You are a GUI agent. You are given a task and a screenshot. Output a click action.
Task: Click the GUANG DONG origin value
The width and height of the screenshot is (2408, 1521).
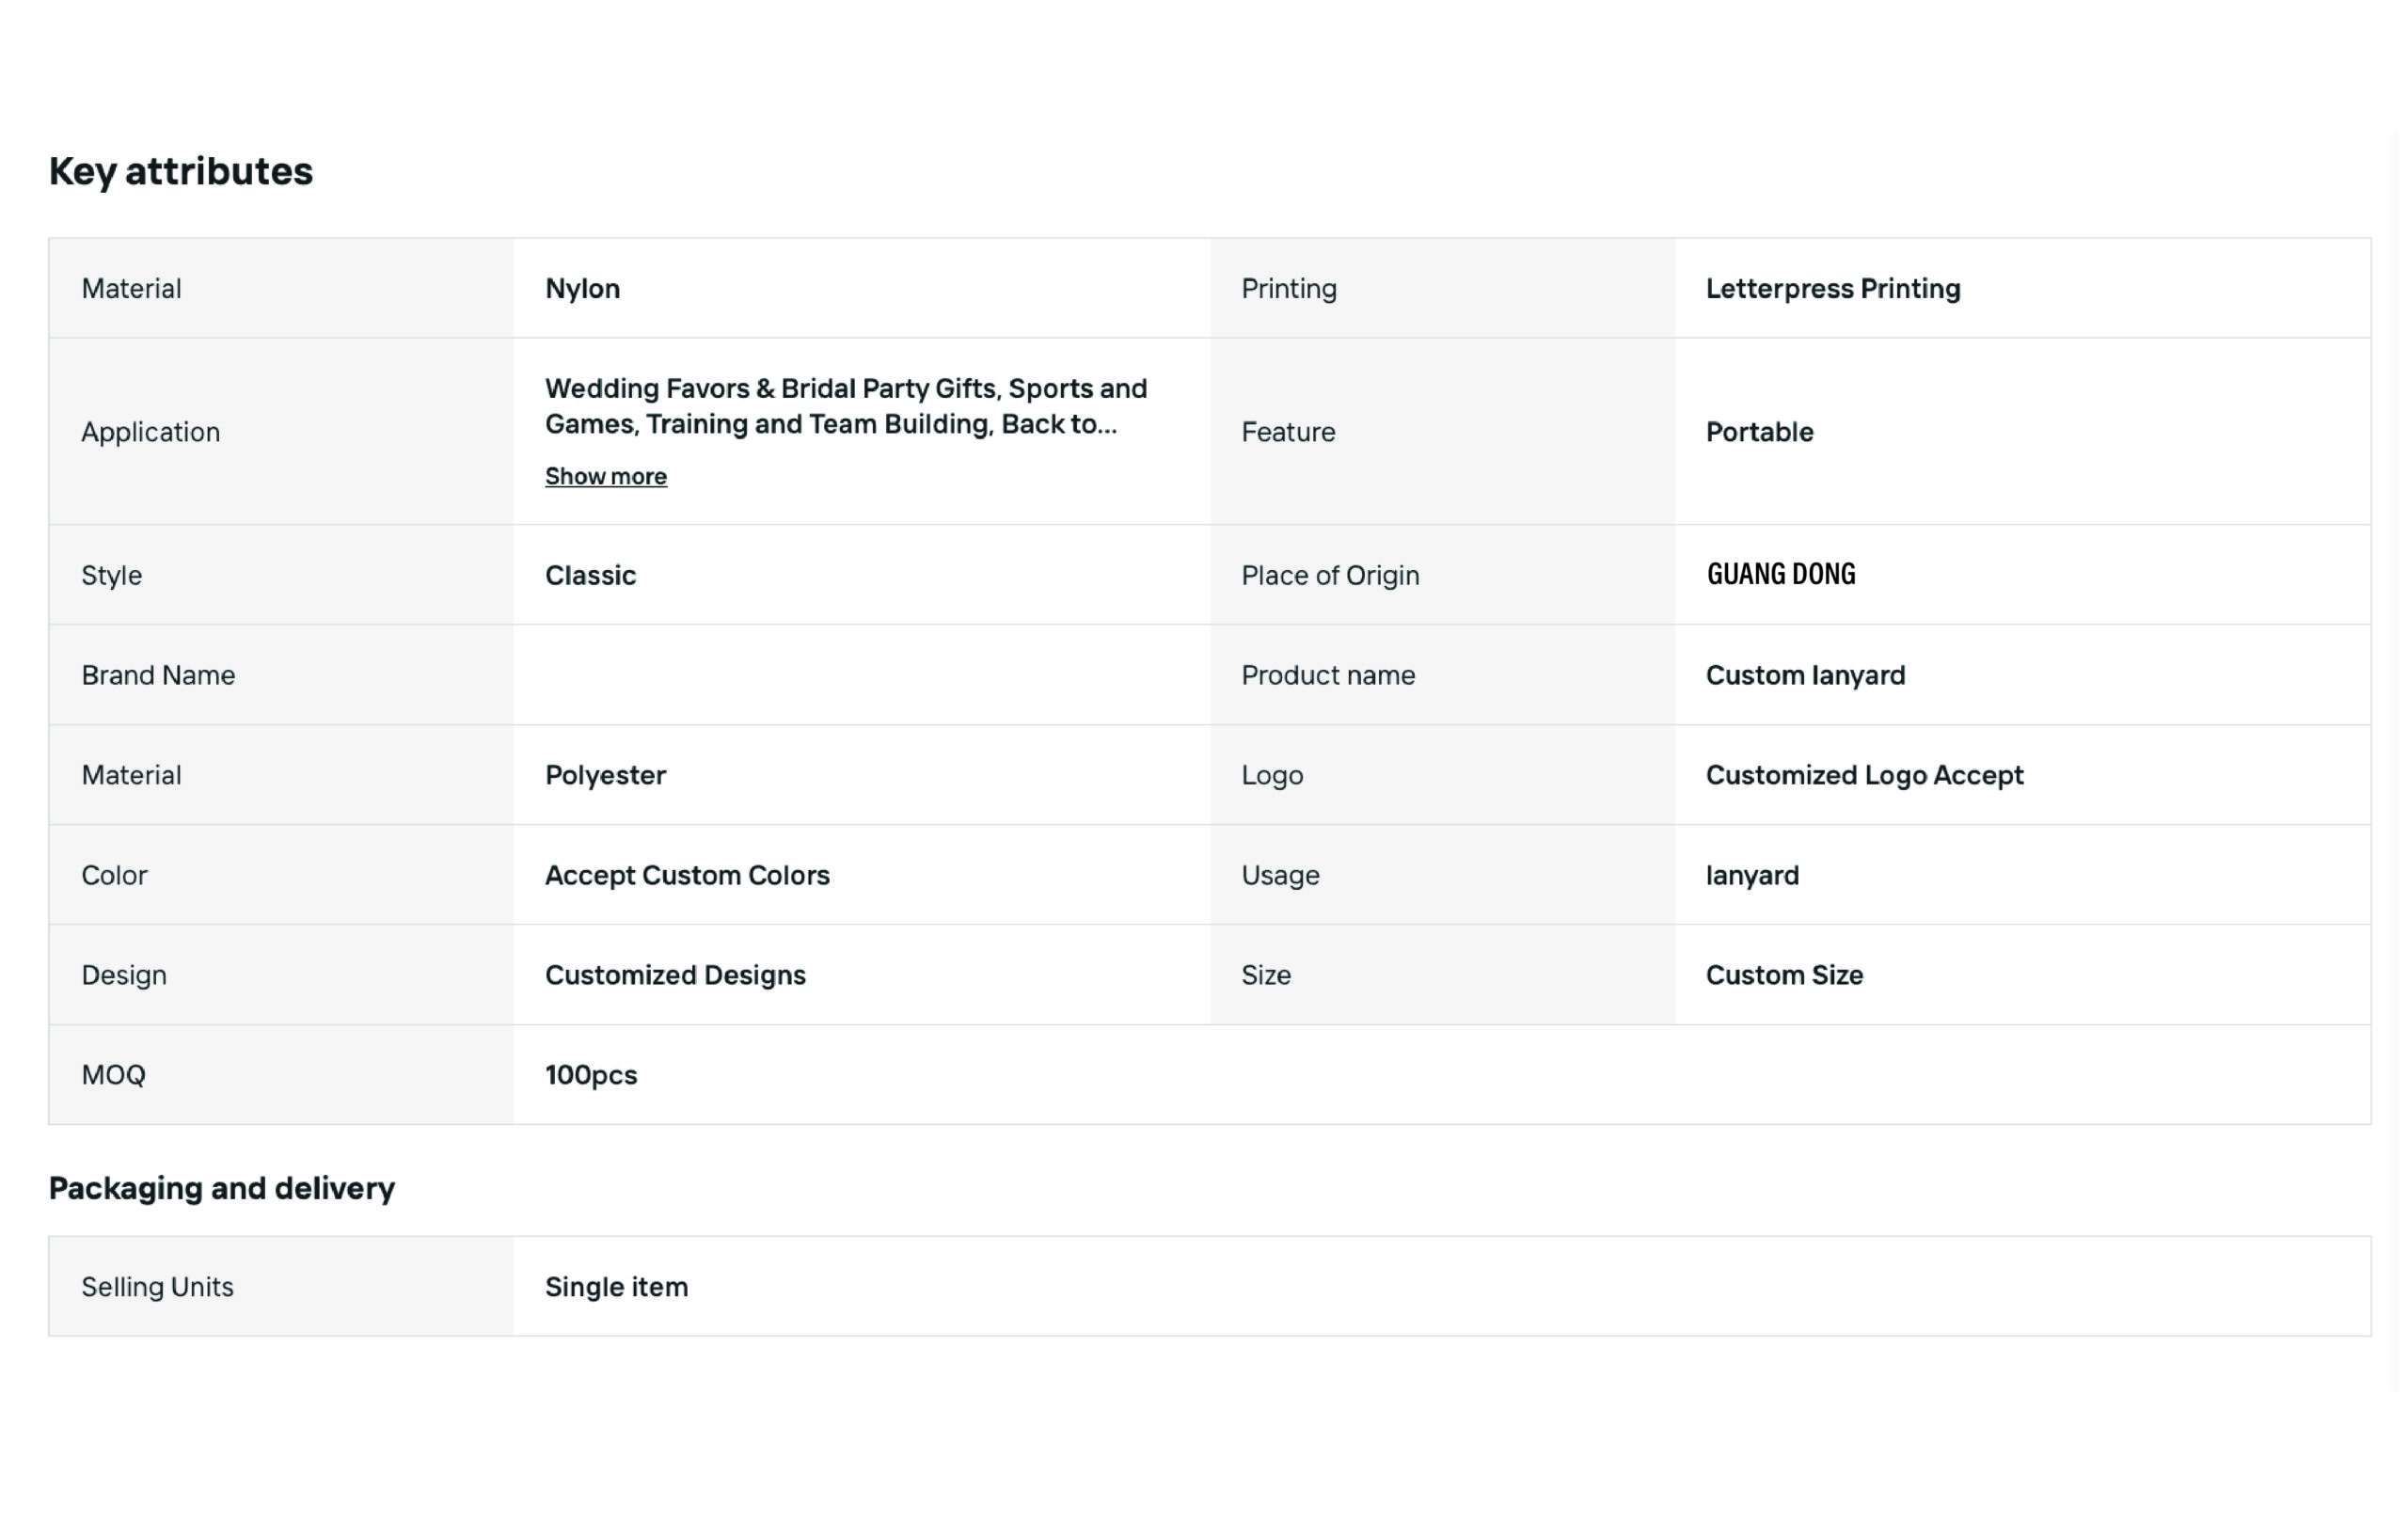[x=1780, y=574]
